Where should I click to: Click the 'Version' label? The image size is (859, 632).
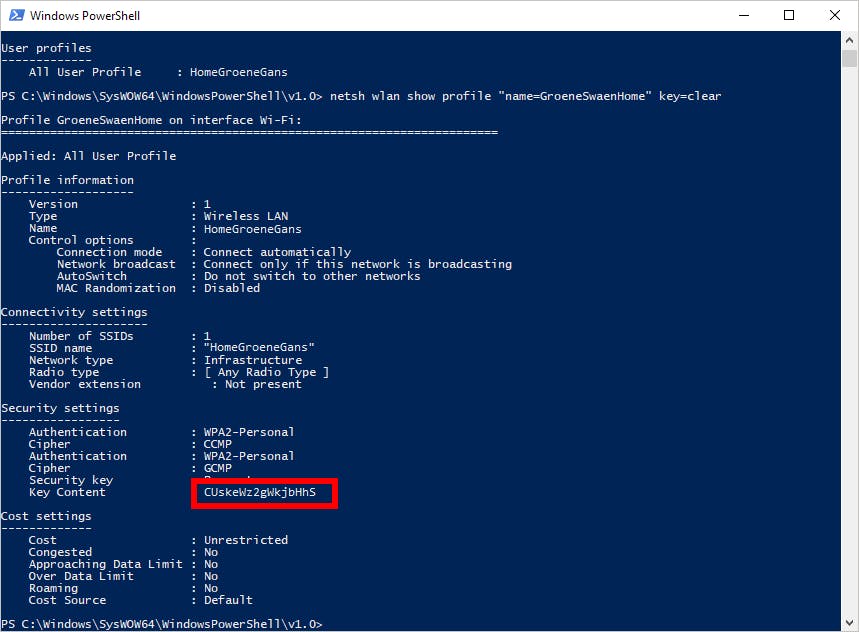(x=53, y=204)
